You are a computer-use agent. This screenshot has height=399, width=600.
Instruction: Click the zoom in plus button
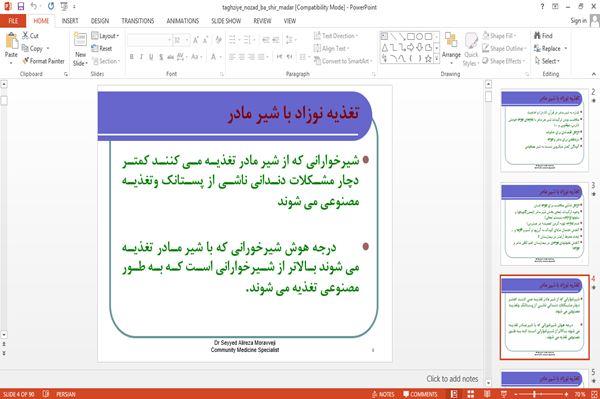[566, 394]
